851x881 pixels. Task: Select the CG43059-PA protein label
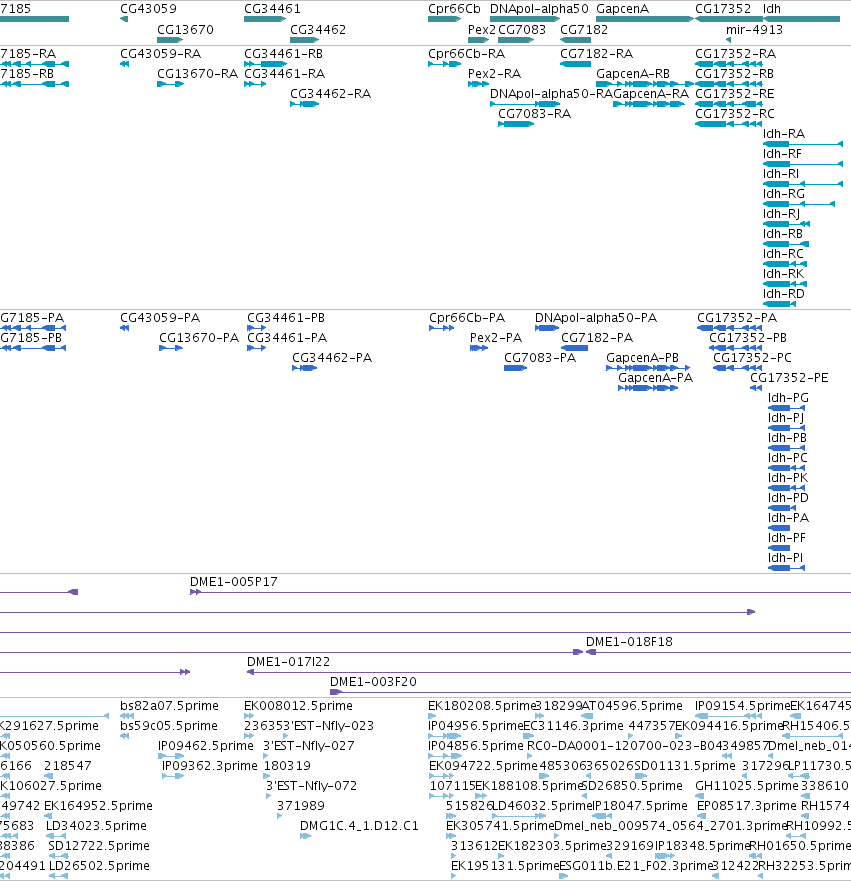[160, 318]
